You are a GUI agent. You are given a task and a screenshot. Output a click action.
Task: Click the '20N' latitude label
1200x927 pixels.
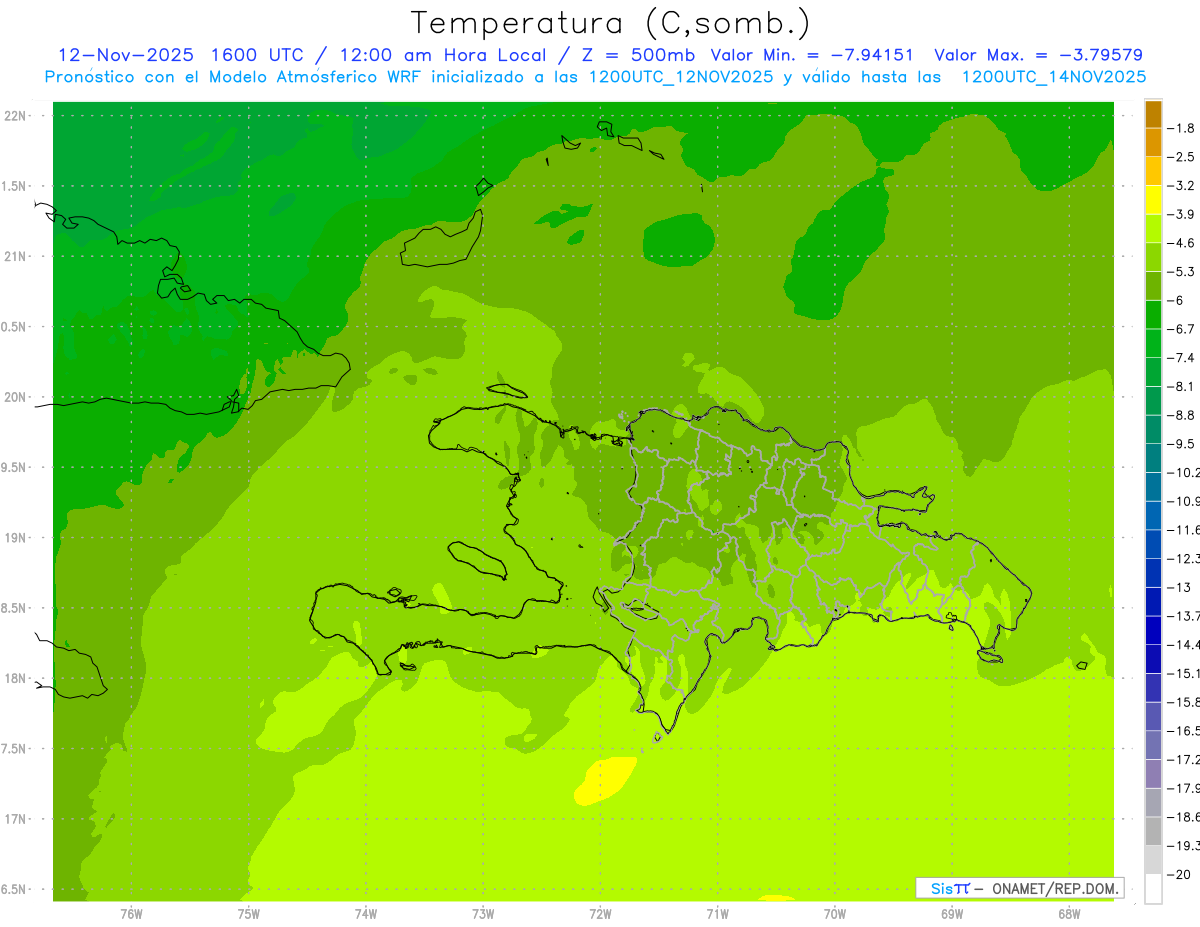coord(15,397)
